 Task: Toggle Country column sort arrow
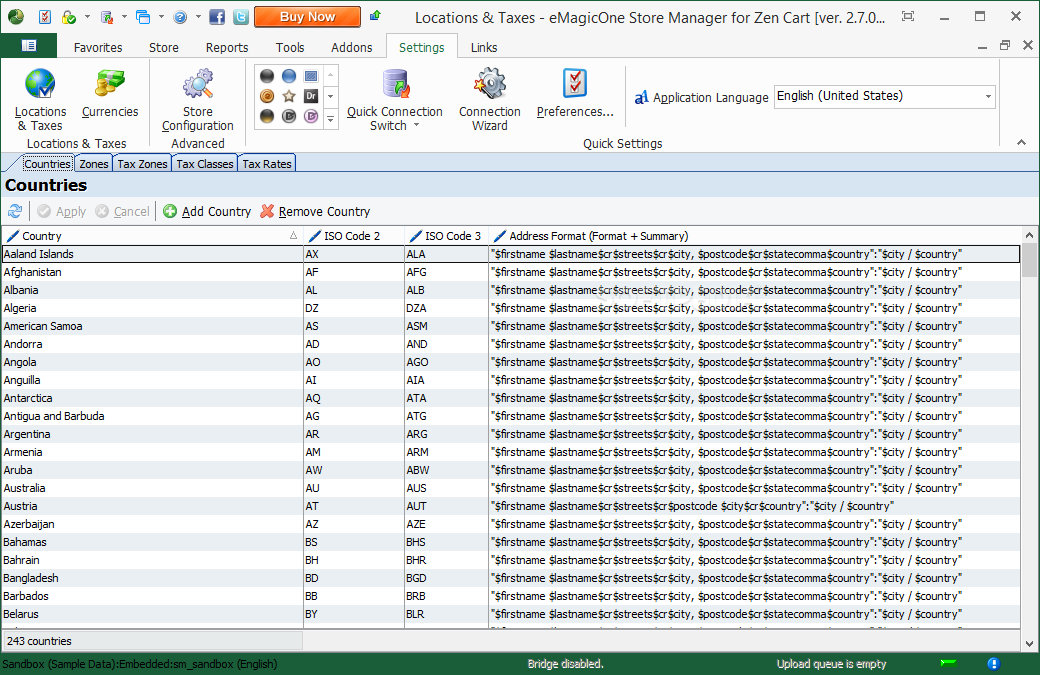click(293, 236)
